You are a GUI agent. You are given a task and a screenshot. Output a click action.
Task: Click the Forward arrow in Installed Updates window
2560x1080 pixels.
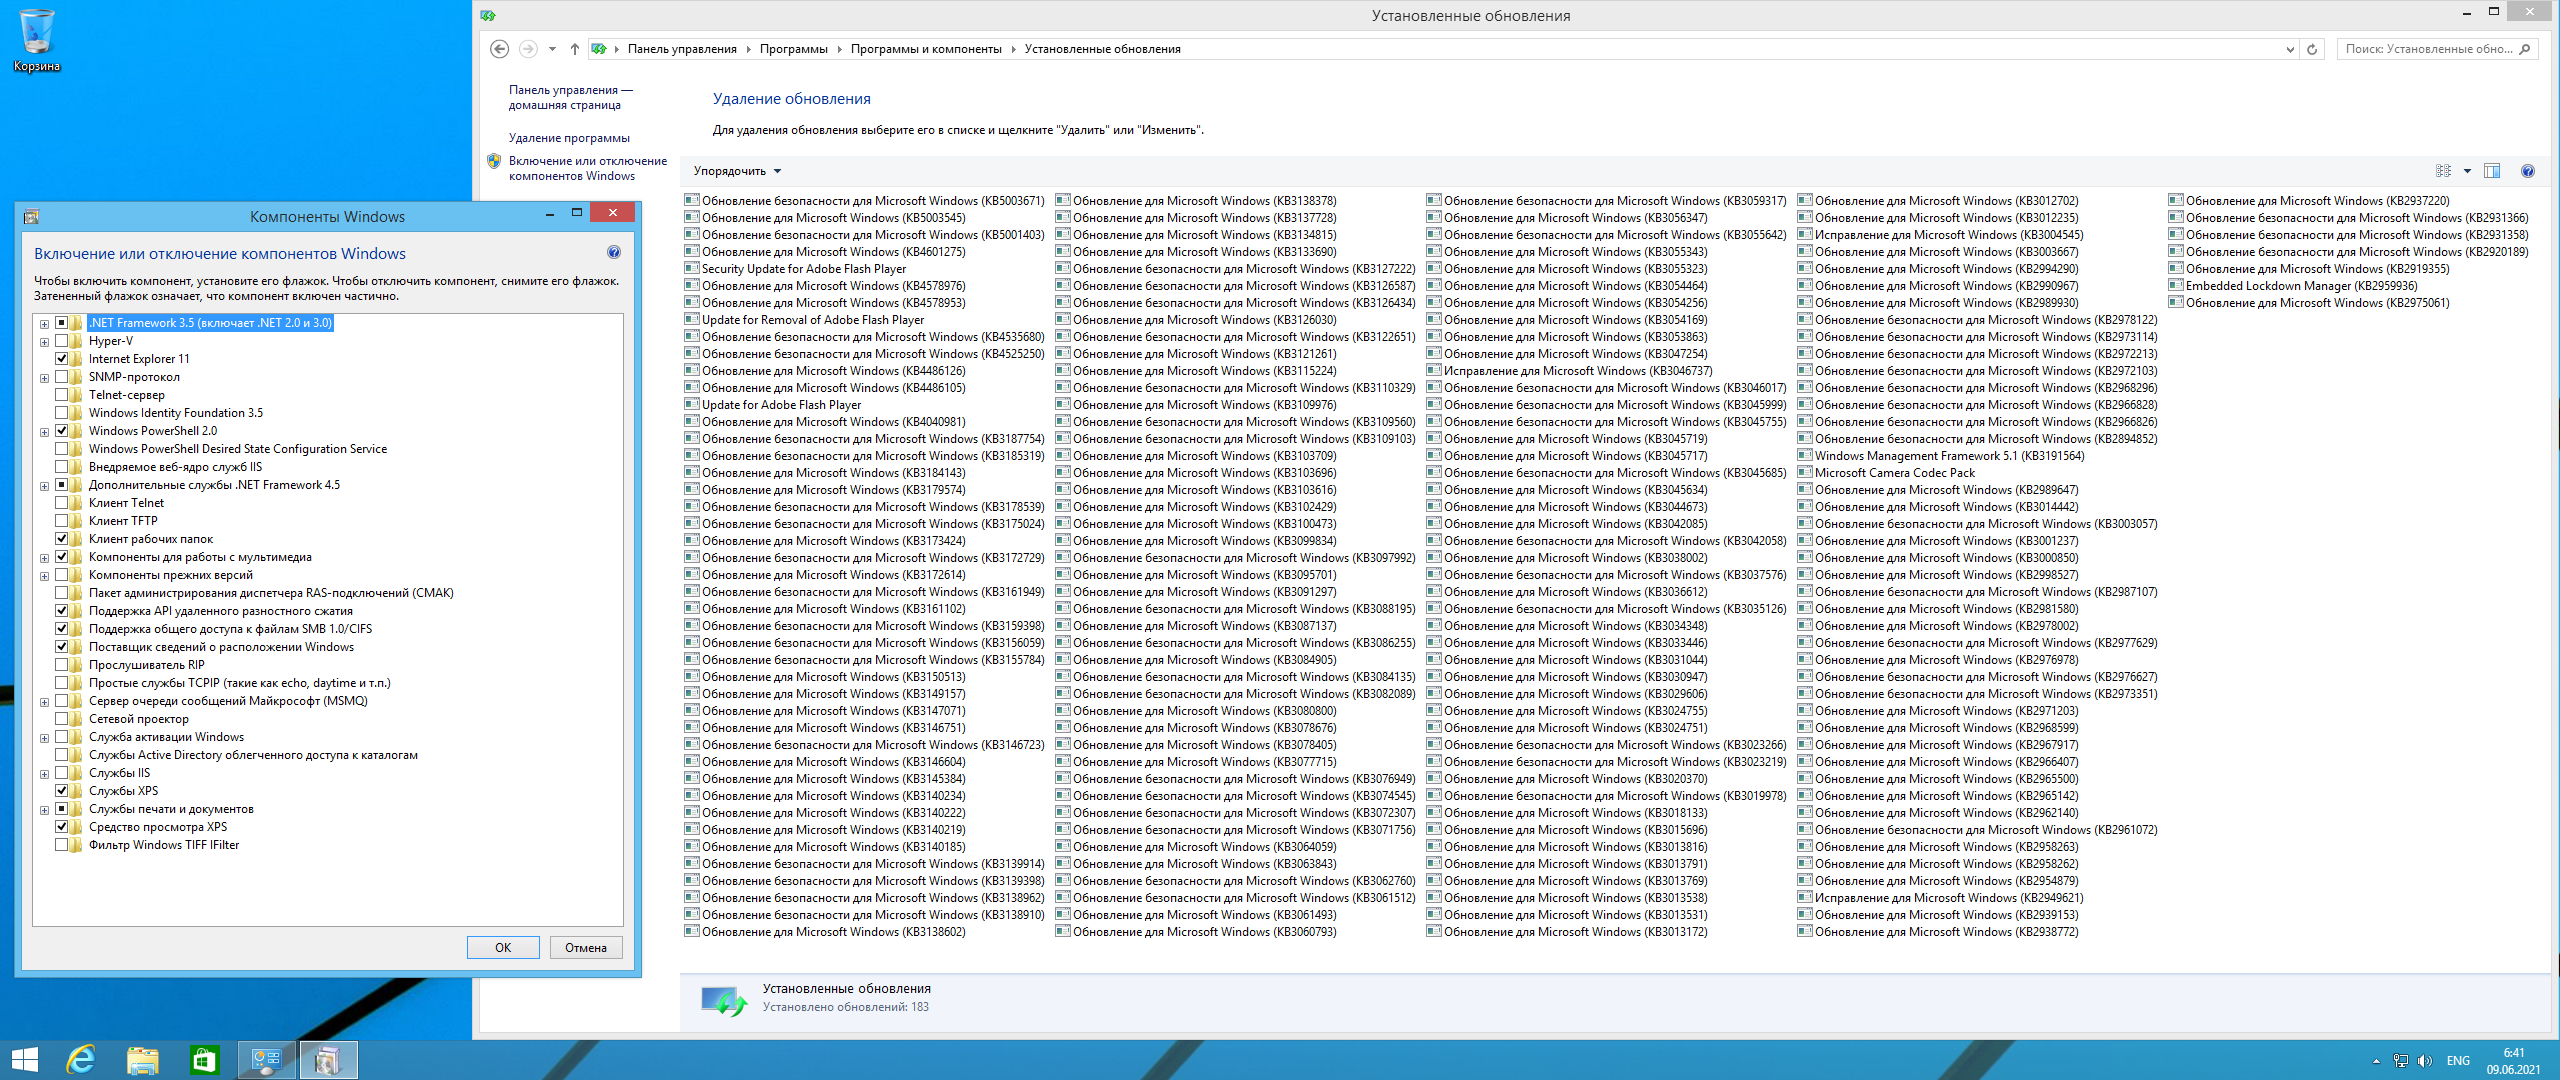[528, 49]
